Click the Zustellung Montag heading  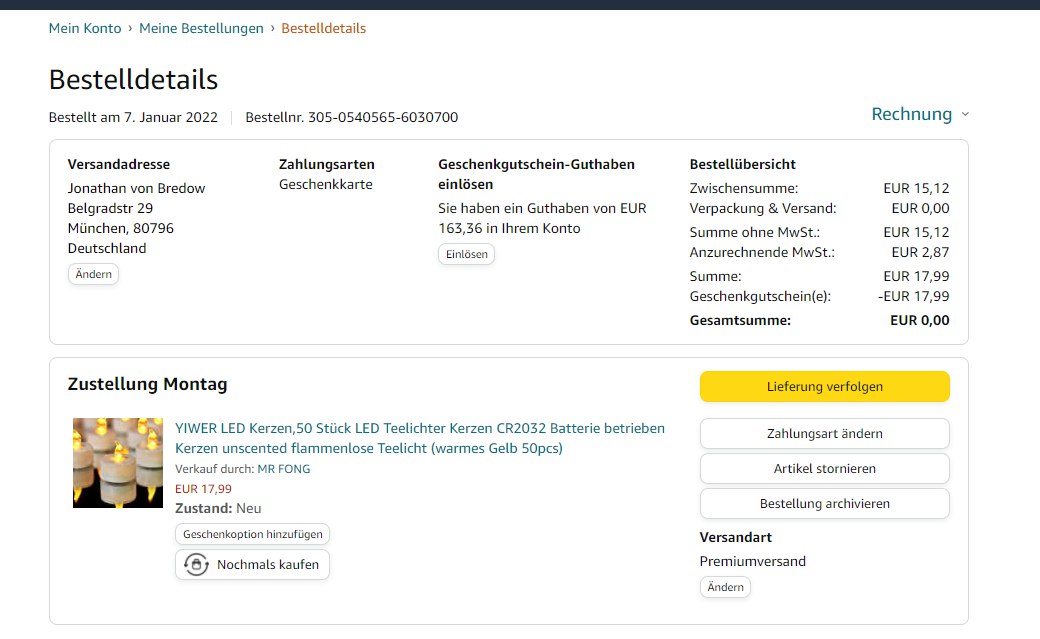tap(147, 384)
